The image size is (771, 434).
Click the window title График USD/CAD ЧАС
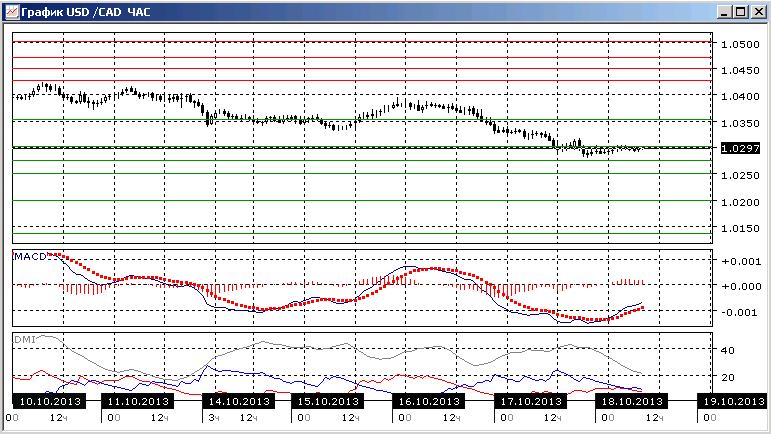click(x=86, y=12)
